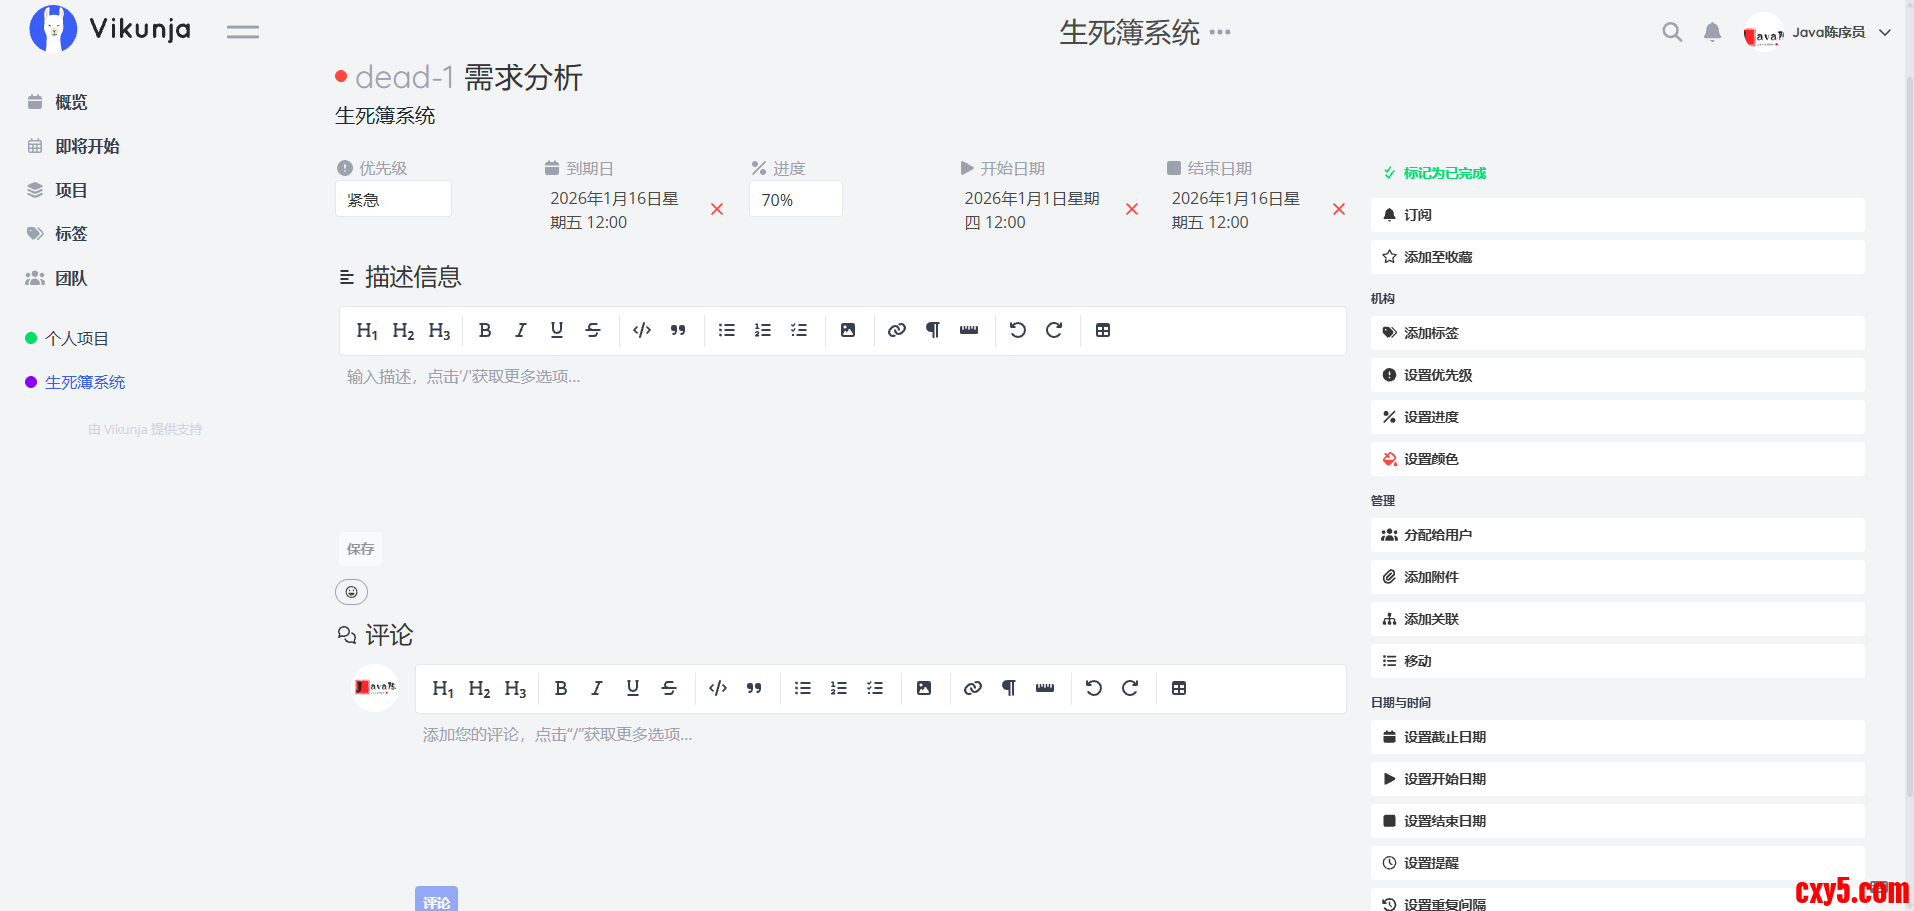
Task: Apply strikethrough in comment toolbar
Action: [x=669, y=688]
